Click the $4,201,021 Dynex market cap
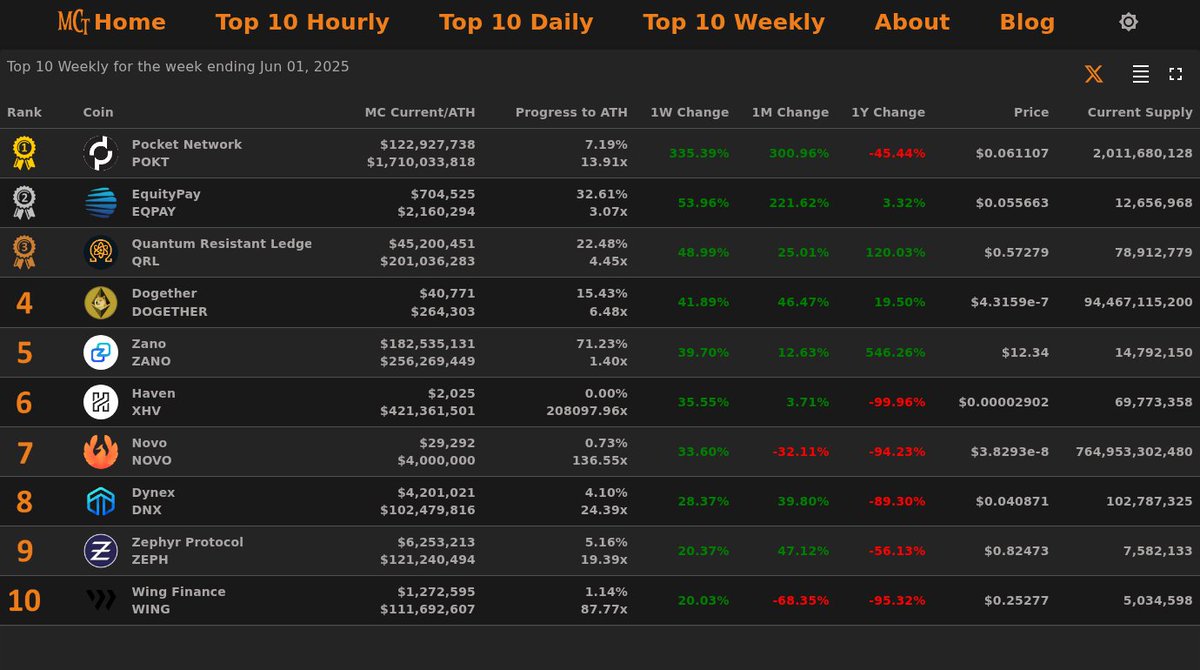 coord(437,493)
